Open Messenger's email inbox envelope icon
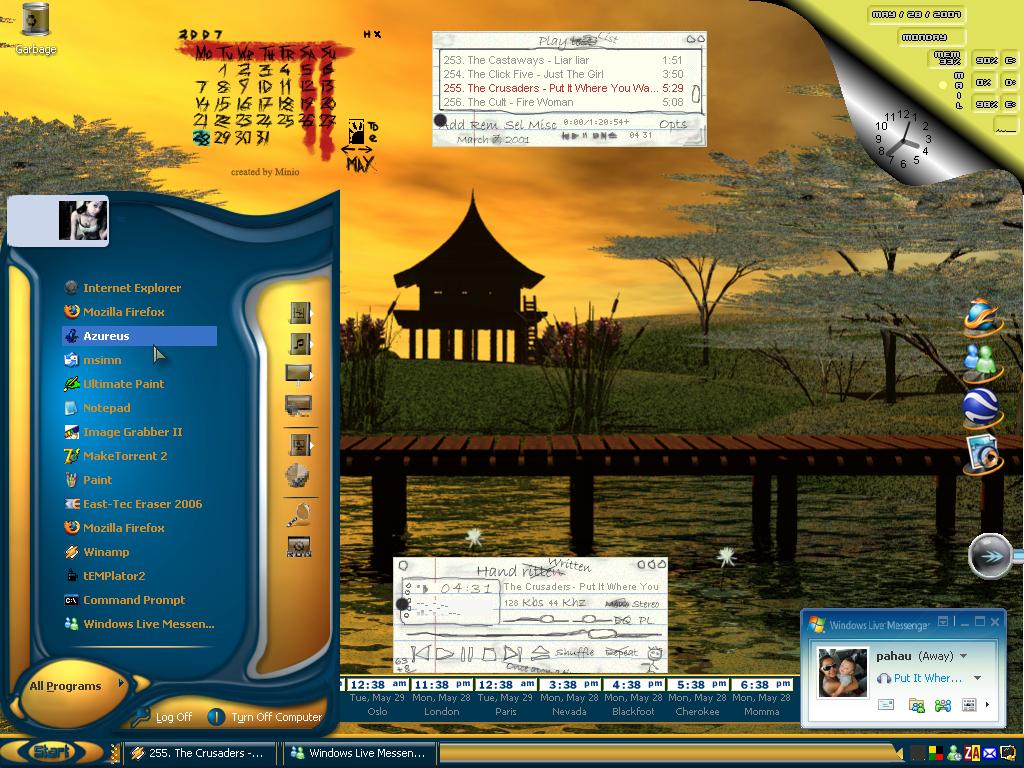This screenshot has width=1024, height=768. [x=886, y=705]
